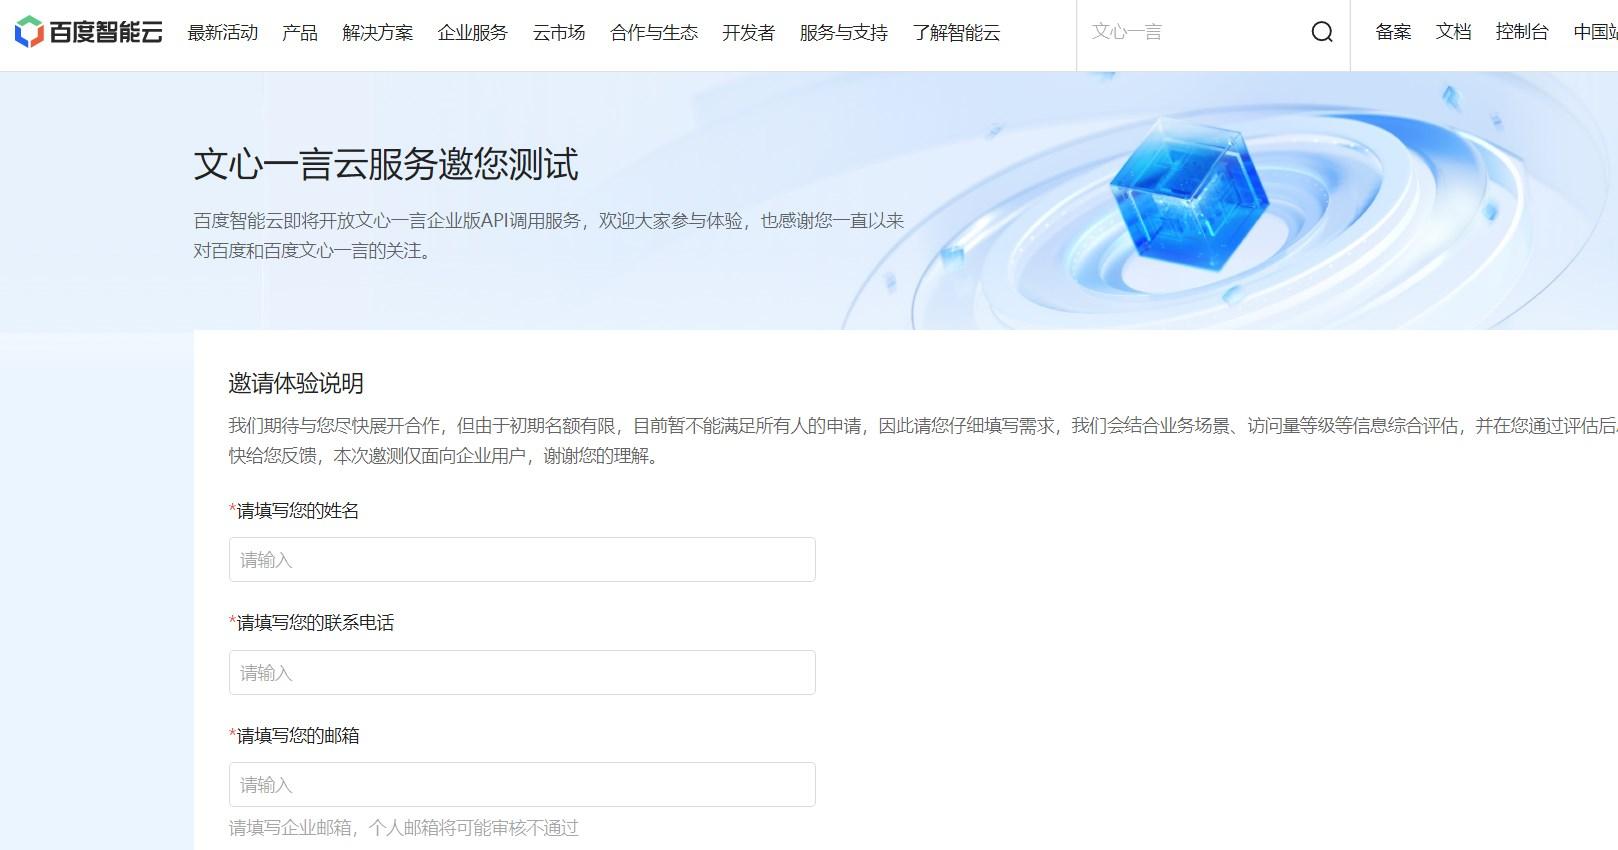Click the email input field
This screenshot has height=850, width=1618.
point(522,785)
